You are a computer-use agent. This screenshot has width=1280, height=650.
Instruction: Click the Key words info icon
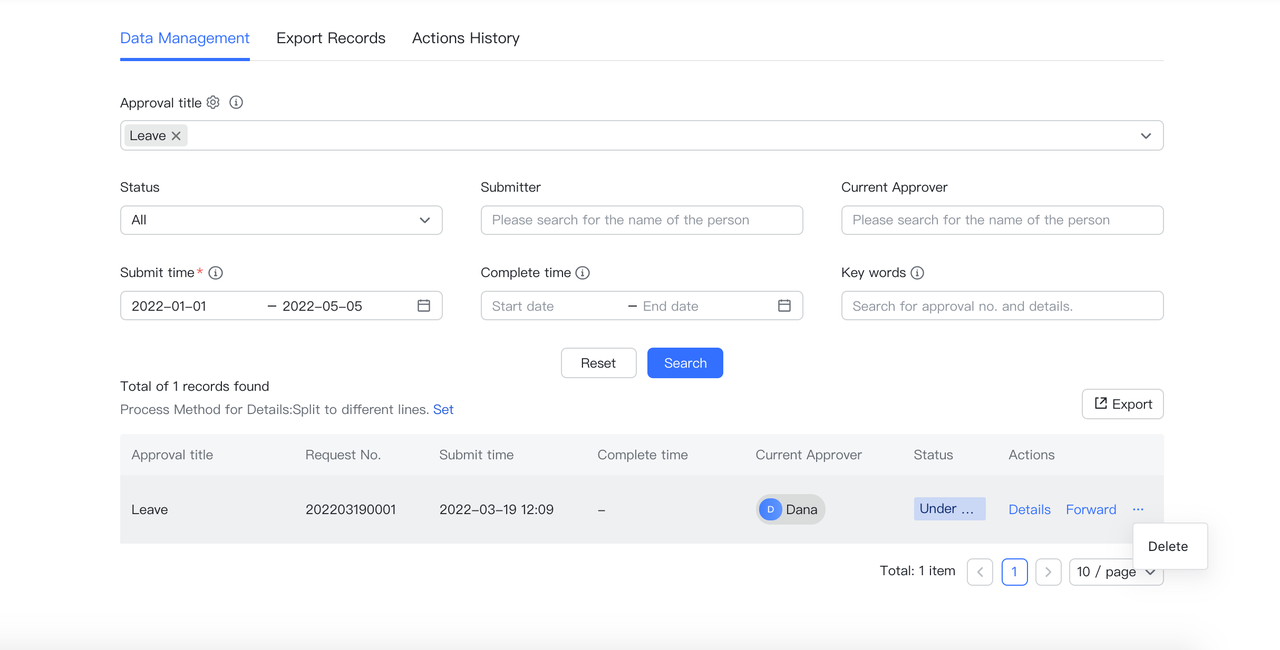click(x=917, y=273)
